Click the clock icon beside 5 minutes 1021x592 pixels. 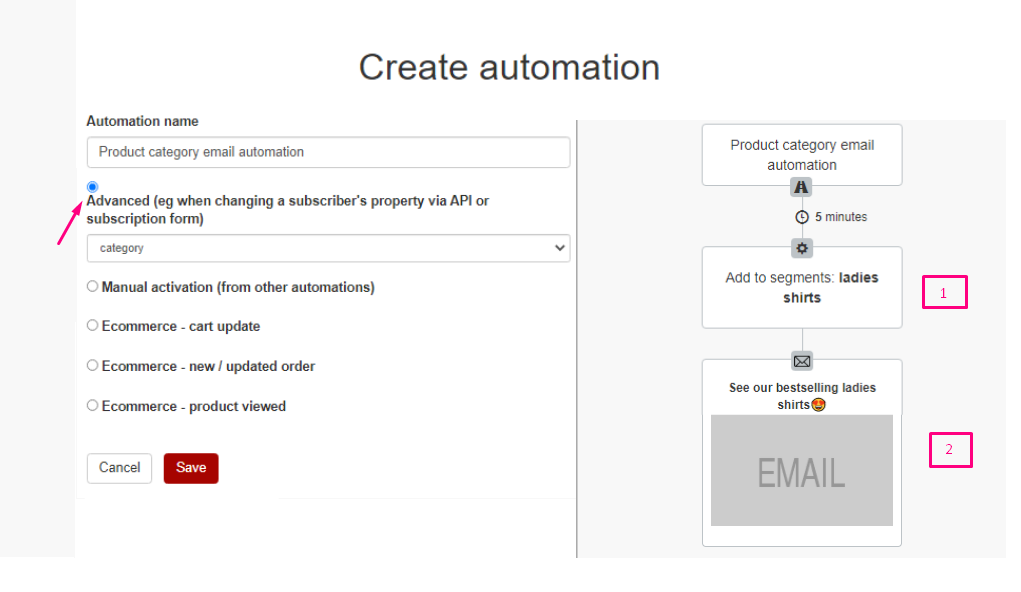[x=802, y=217]
